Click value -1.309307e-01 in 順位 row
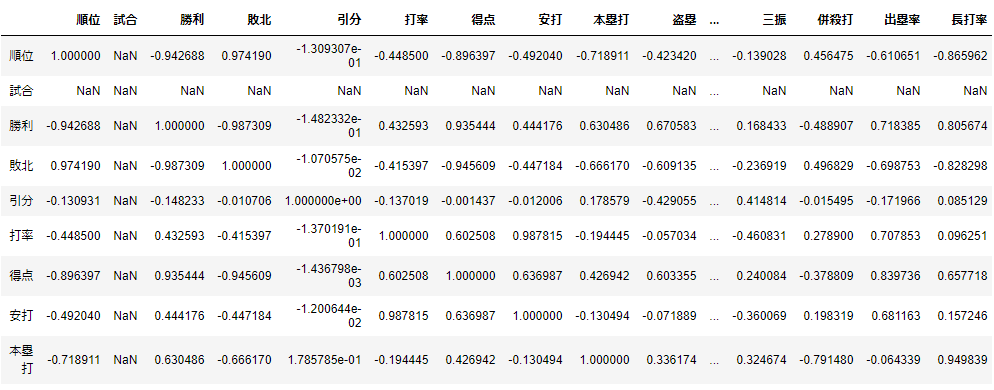The width and height of the screenshot is (994, 390). coord(328,56)
